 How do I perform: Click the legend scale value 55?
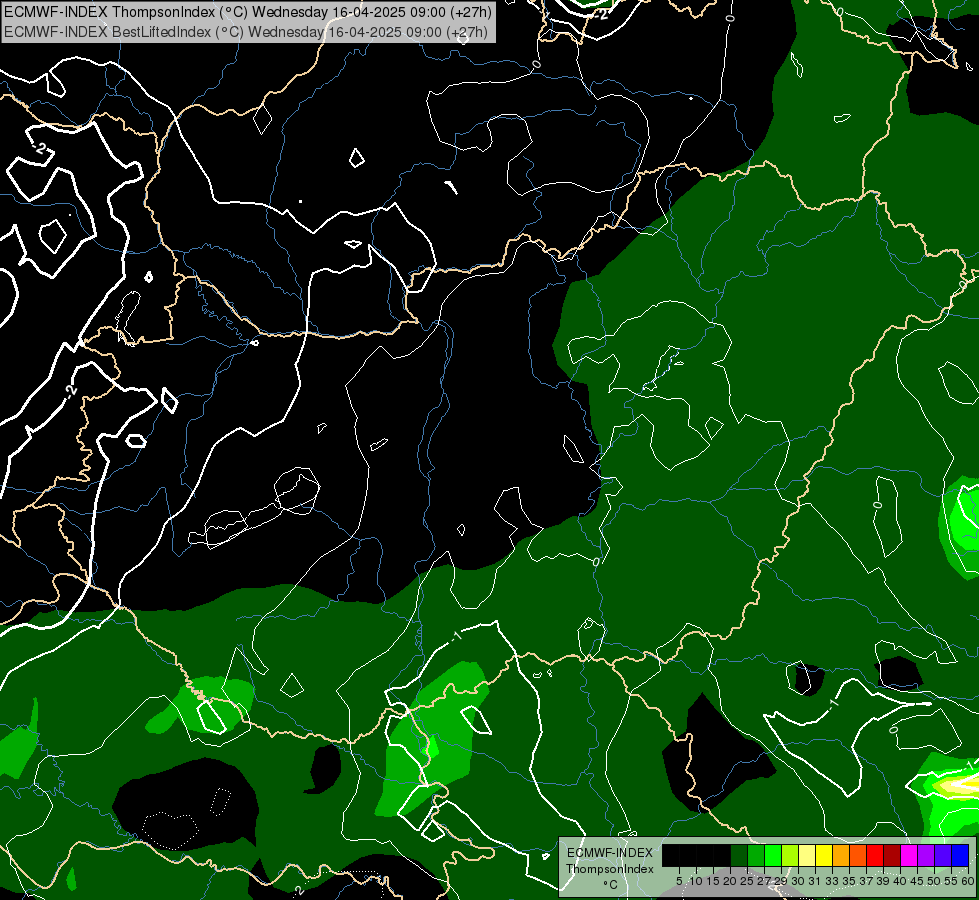(951, 881)
